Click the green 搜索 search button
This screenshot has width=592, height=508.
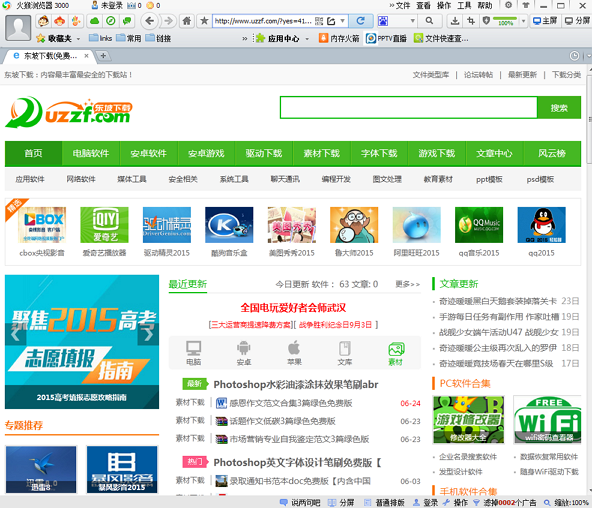(x=559, y=108)
